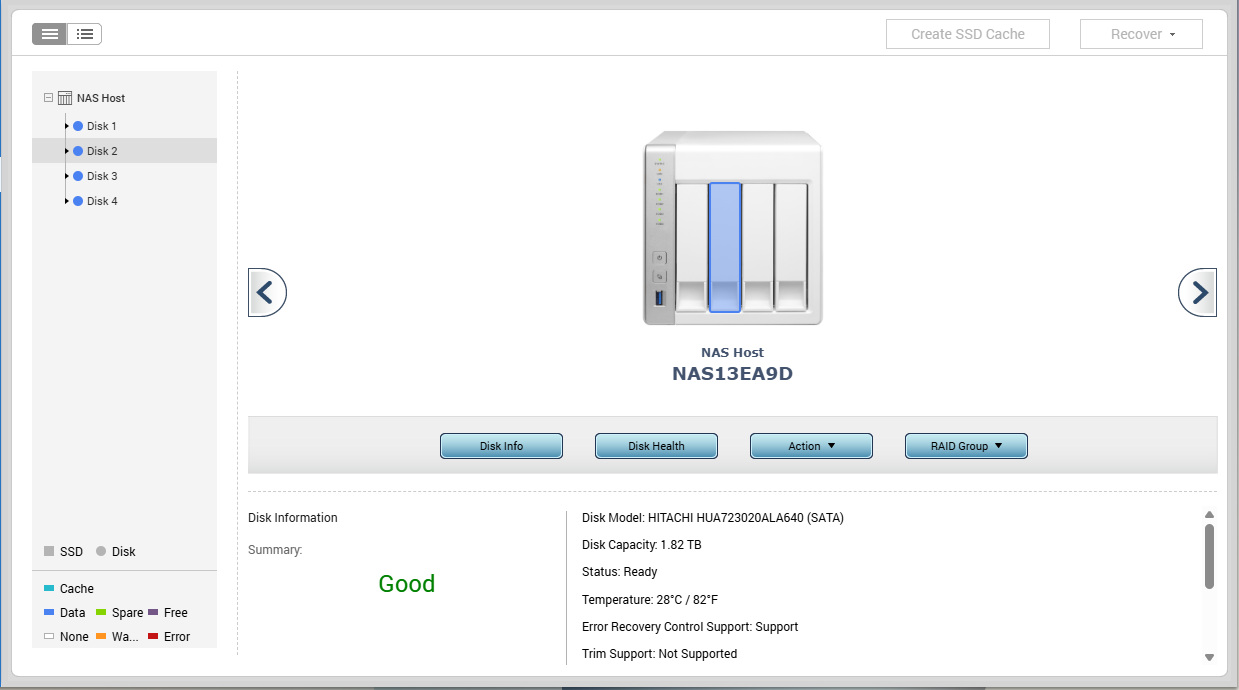Select the third drive bay on NAS image
Screen dimensions: 1239x690
(x=758, y=247)
